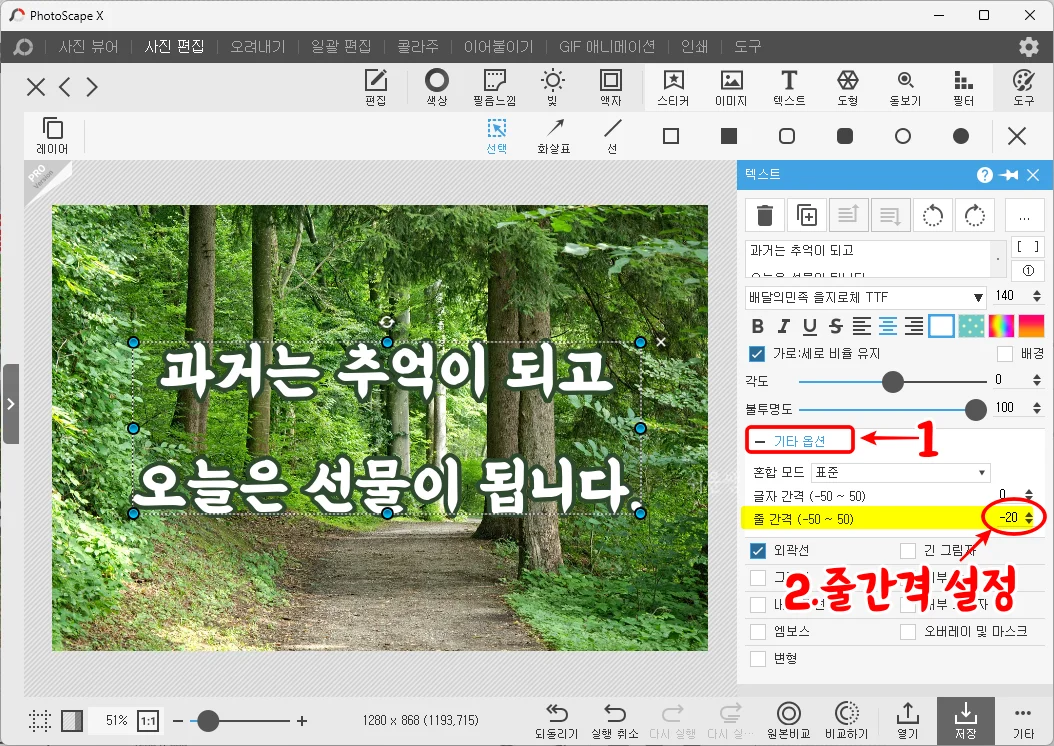Duplicate the selected text layer
The image size is (1054, 746).
click(x=807, y=215)
